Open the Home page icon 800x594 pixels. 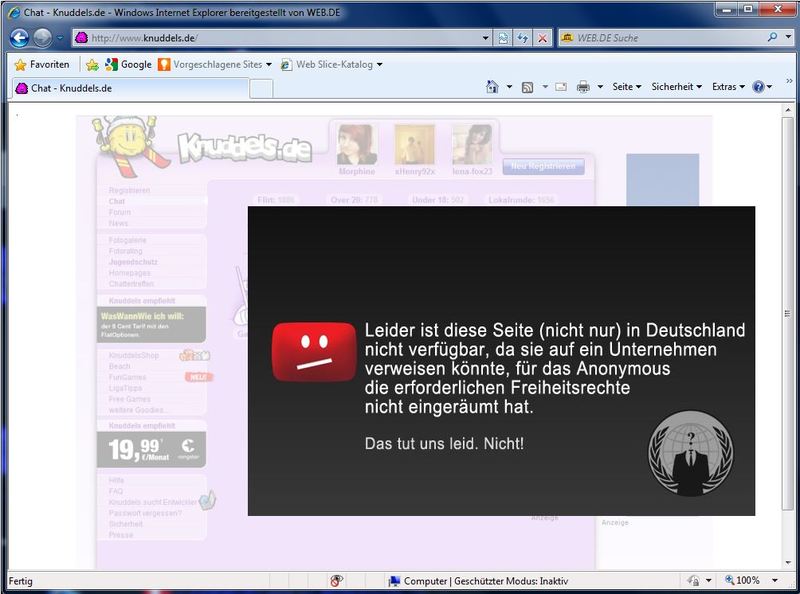(x=492, y=87)
